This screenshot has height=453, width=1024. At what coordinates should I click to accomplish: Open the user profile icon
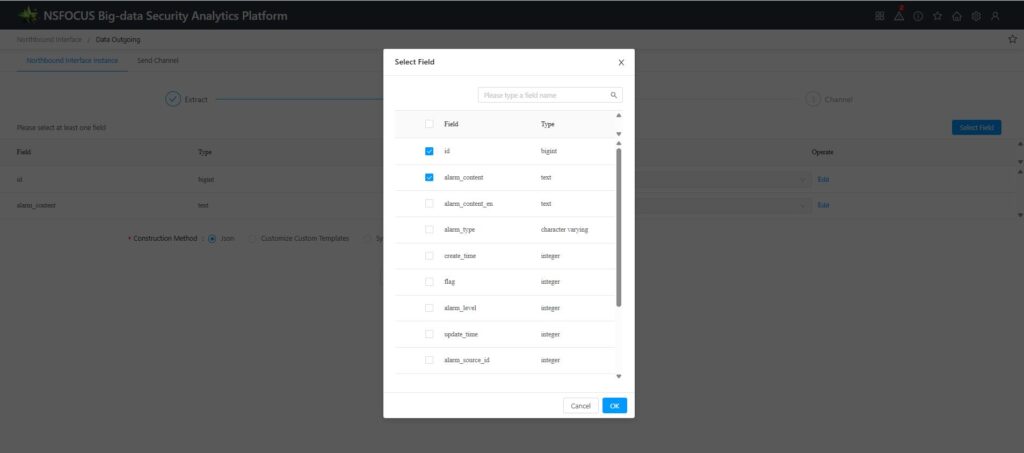995,16
